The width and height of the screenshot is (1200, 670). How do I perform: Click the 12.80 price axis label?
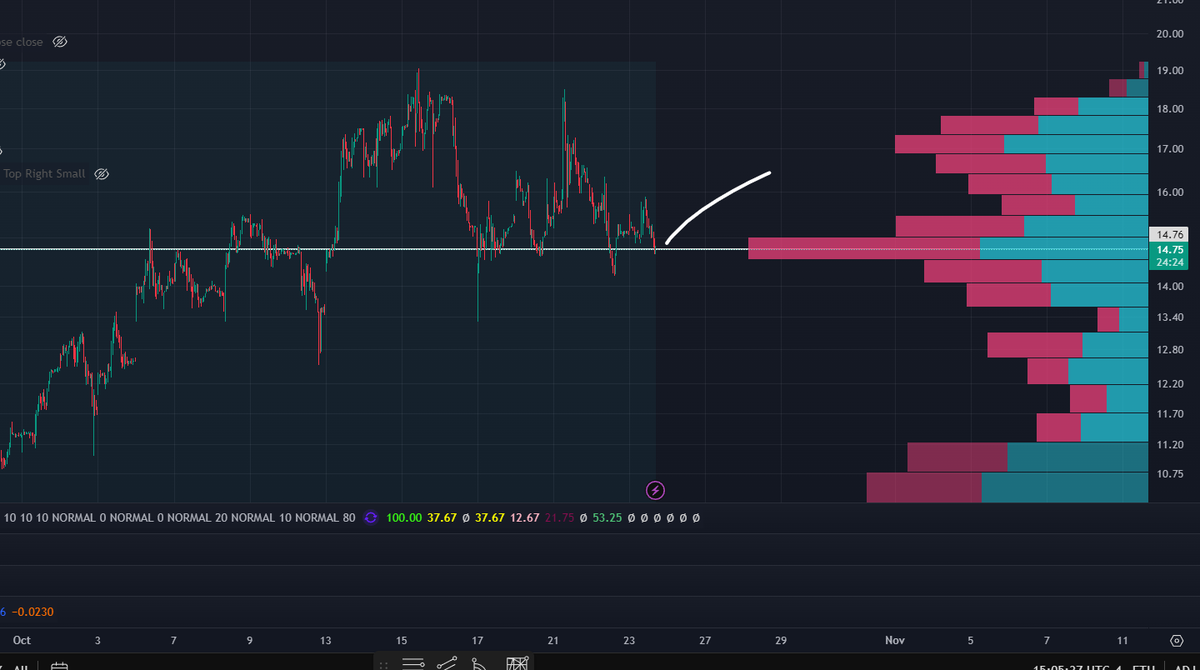pyautogui.click(x=1170, y=350)
